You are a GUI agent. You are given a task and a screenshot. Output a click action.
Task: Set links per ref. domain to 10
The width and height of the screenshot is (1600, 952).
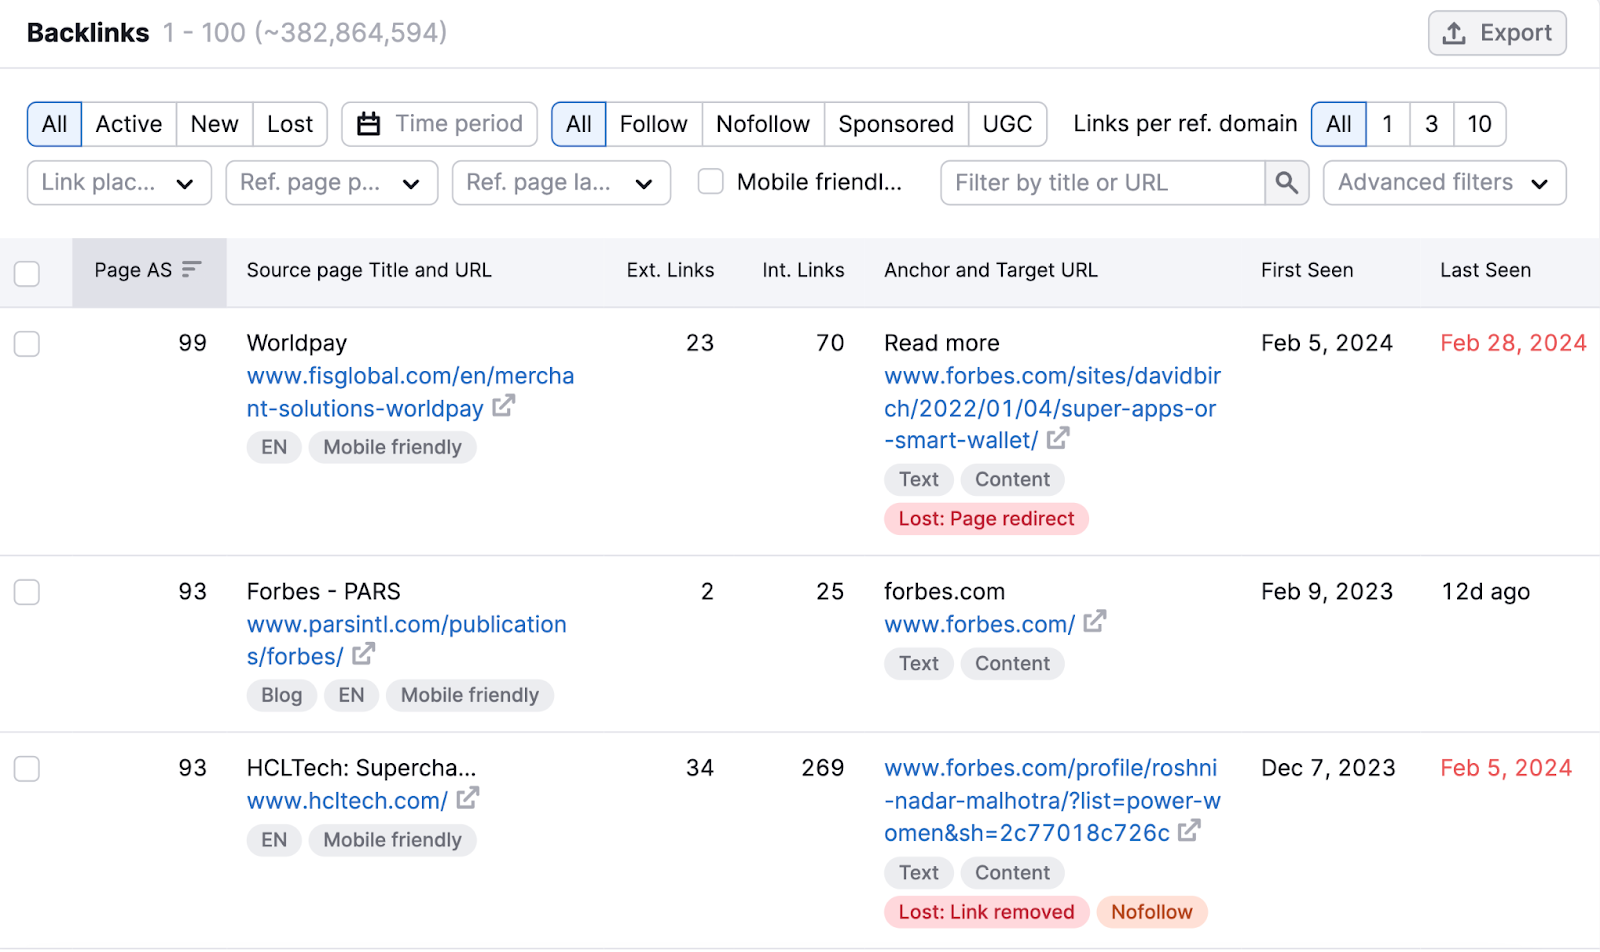click(1480, 124)
